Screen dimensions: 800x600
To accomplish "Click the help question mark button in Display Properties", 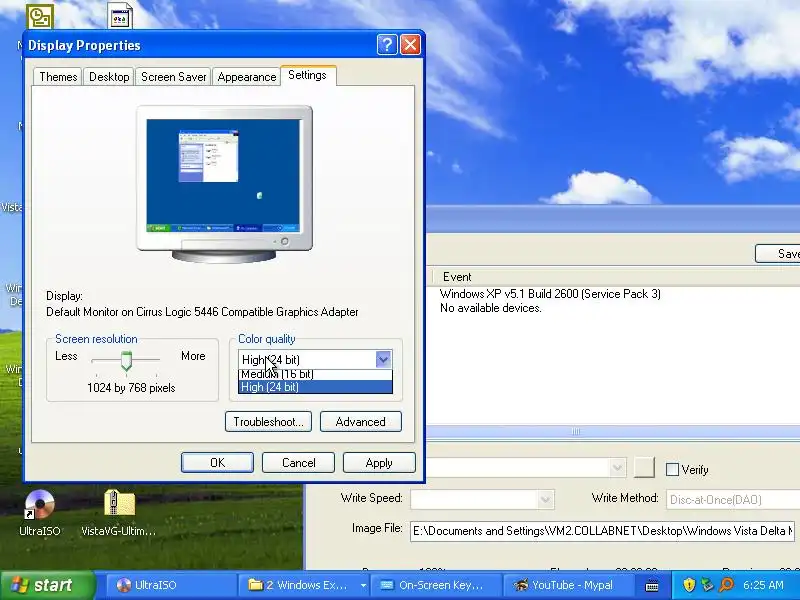I will 387,45.
